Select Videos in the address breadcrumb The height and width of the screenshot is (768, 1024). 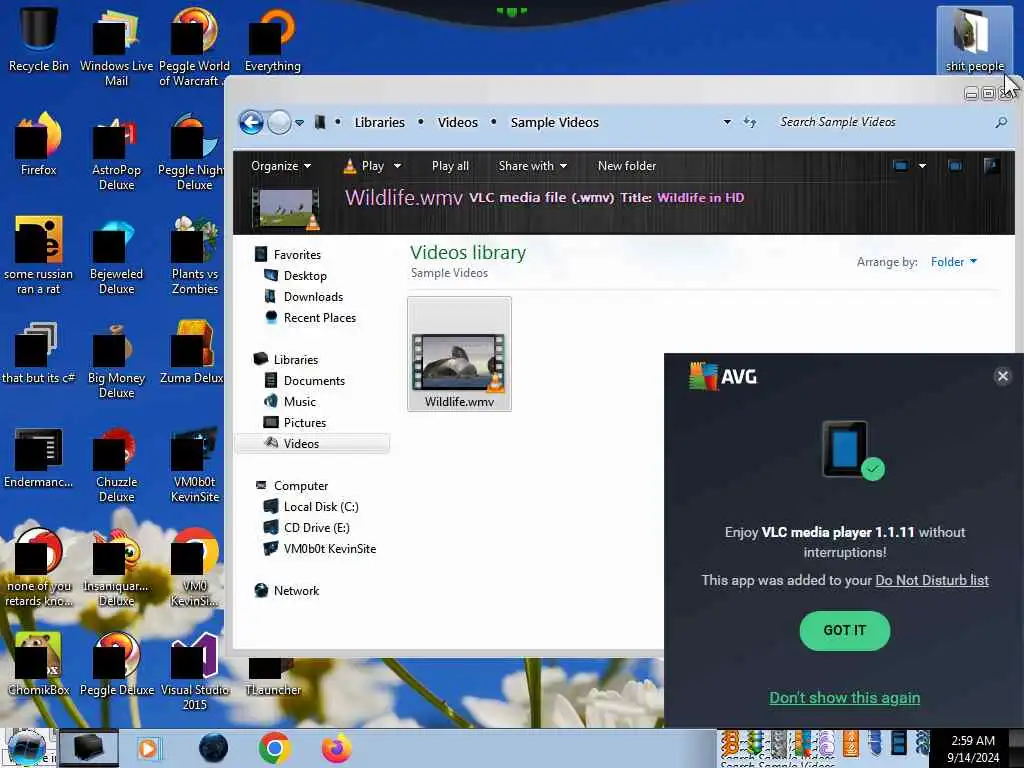point(457,122)
